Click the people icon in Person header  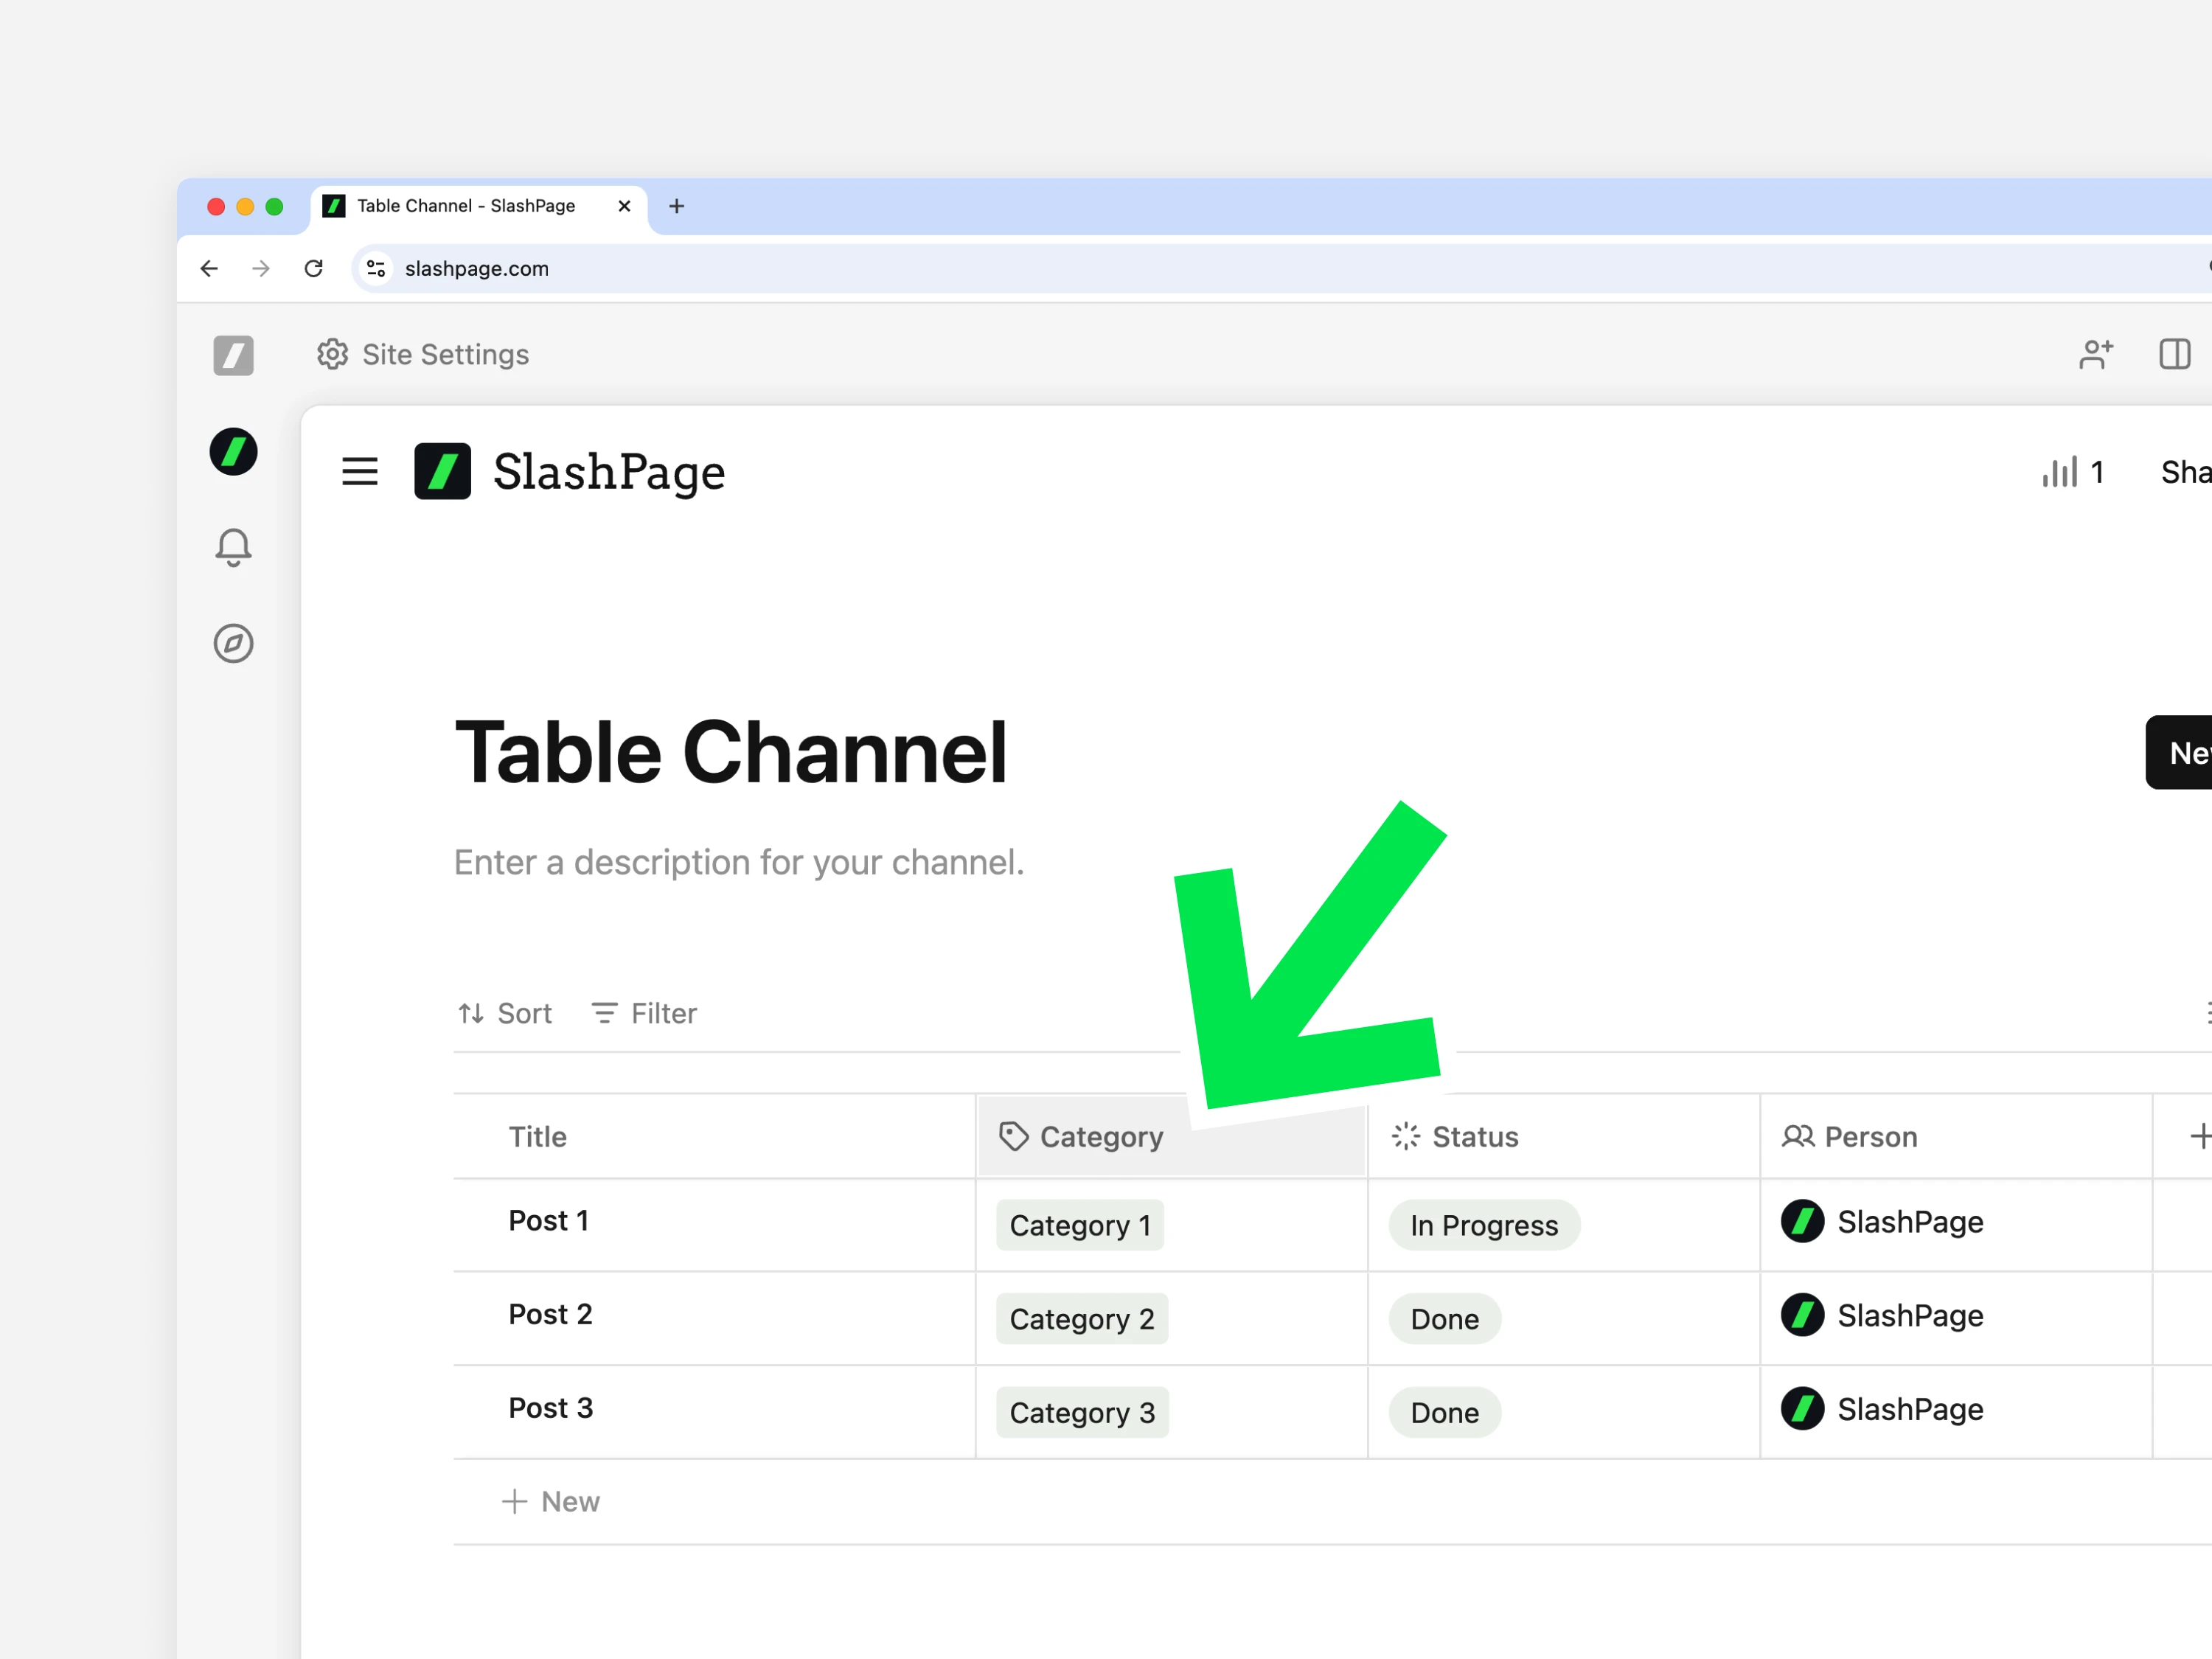coord(1798,1136)
